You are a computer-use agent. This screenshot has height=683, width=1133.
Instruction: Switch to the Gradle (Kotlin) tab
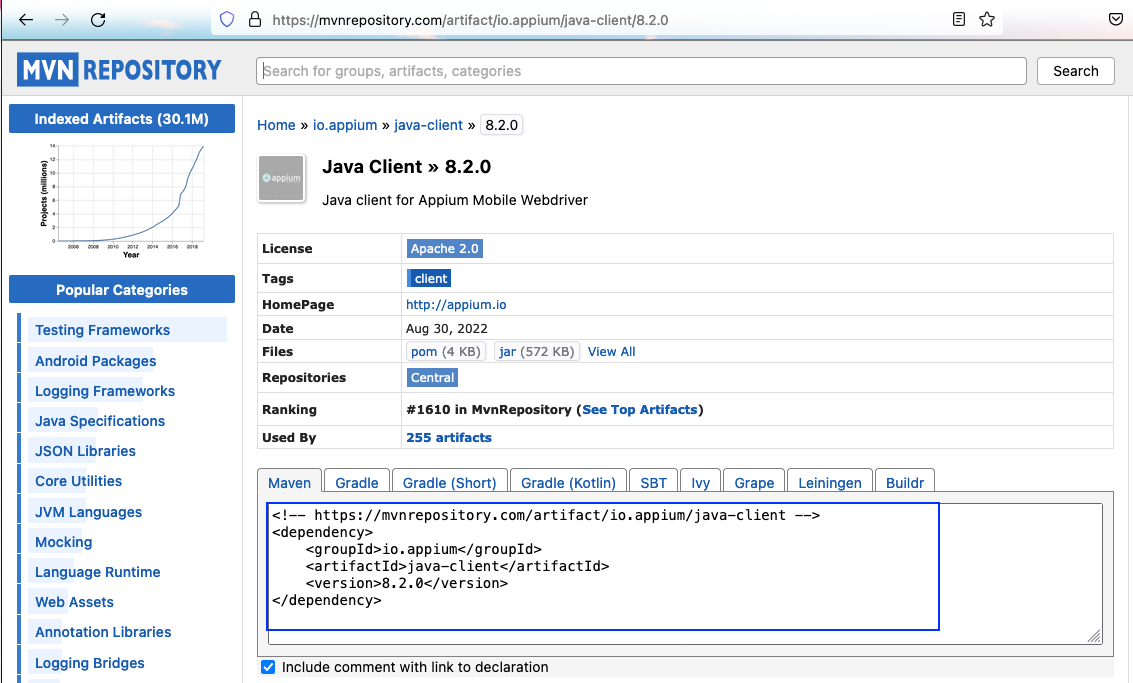coord(569,483)
